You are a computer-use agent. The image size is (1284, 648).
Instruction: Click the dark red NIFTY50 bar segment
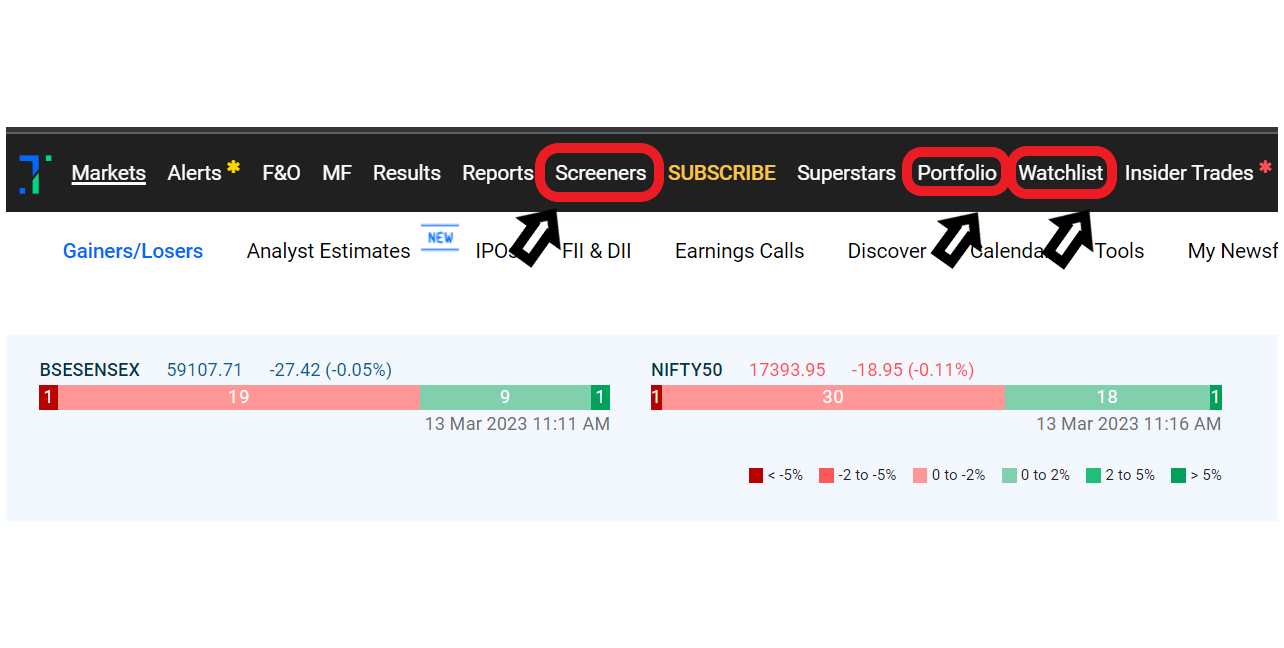[x=656, y=397]
